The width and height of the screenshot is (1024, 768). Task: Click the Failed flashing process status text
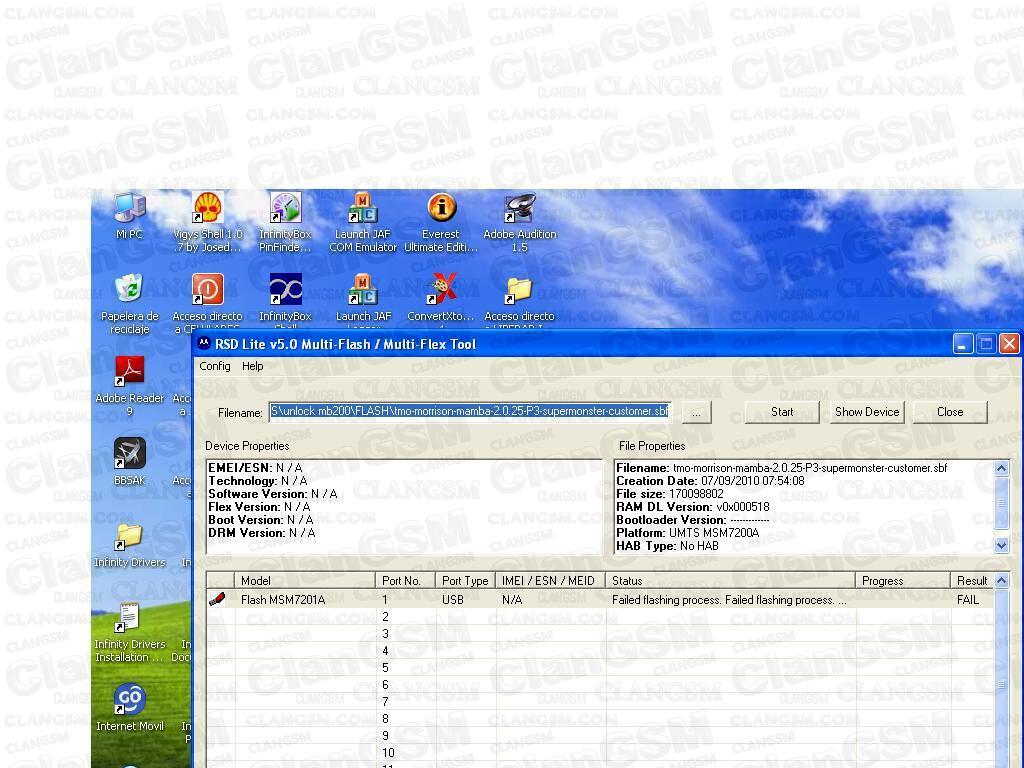click(729, 600)
